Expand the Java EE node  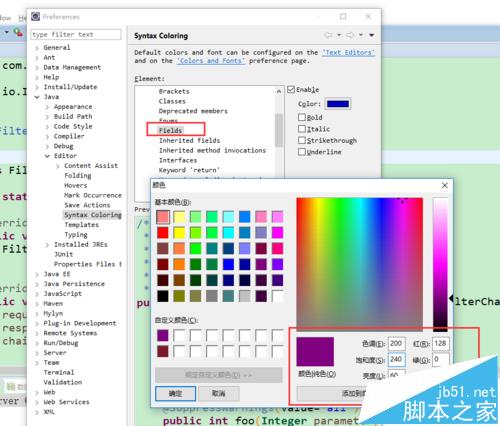[x=37, y=274]
